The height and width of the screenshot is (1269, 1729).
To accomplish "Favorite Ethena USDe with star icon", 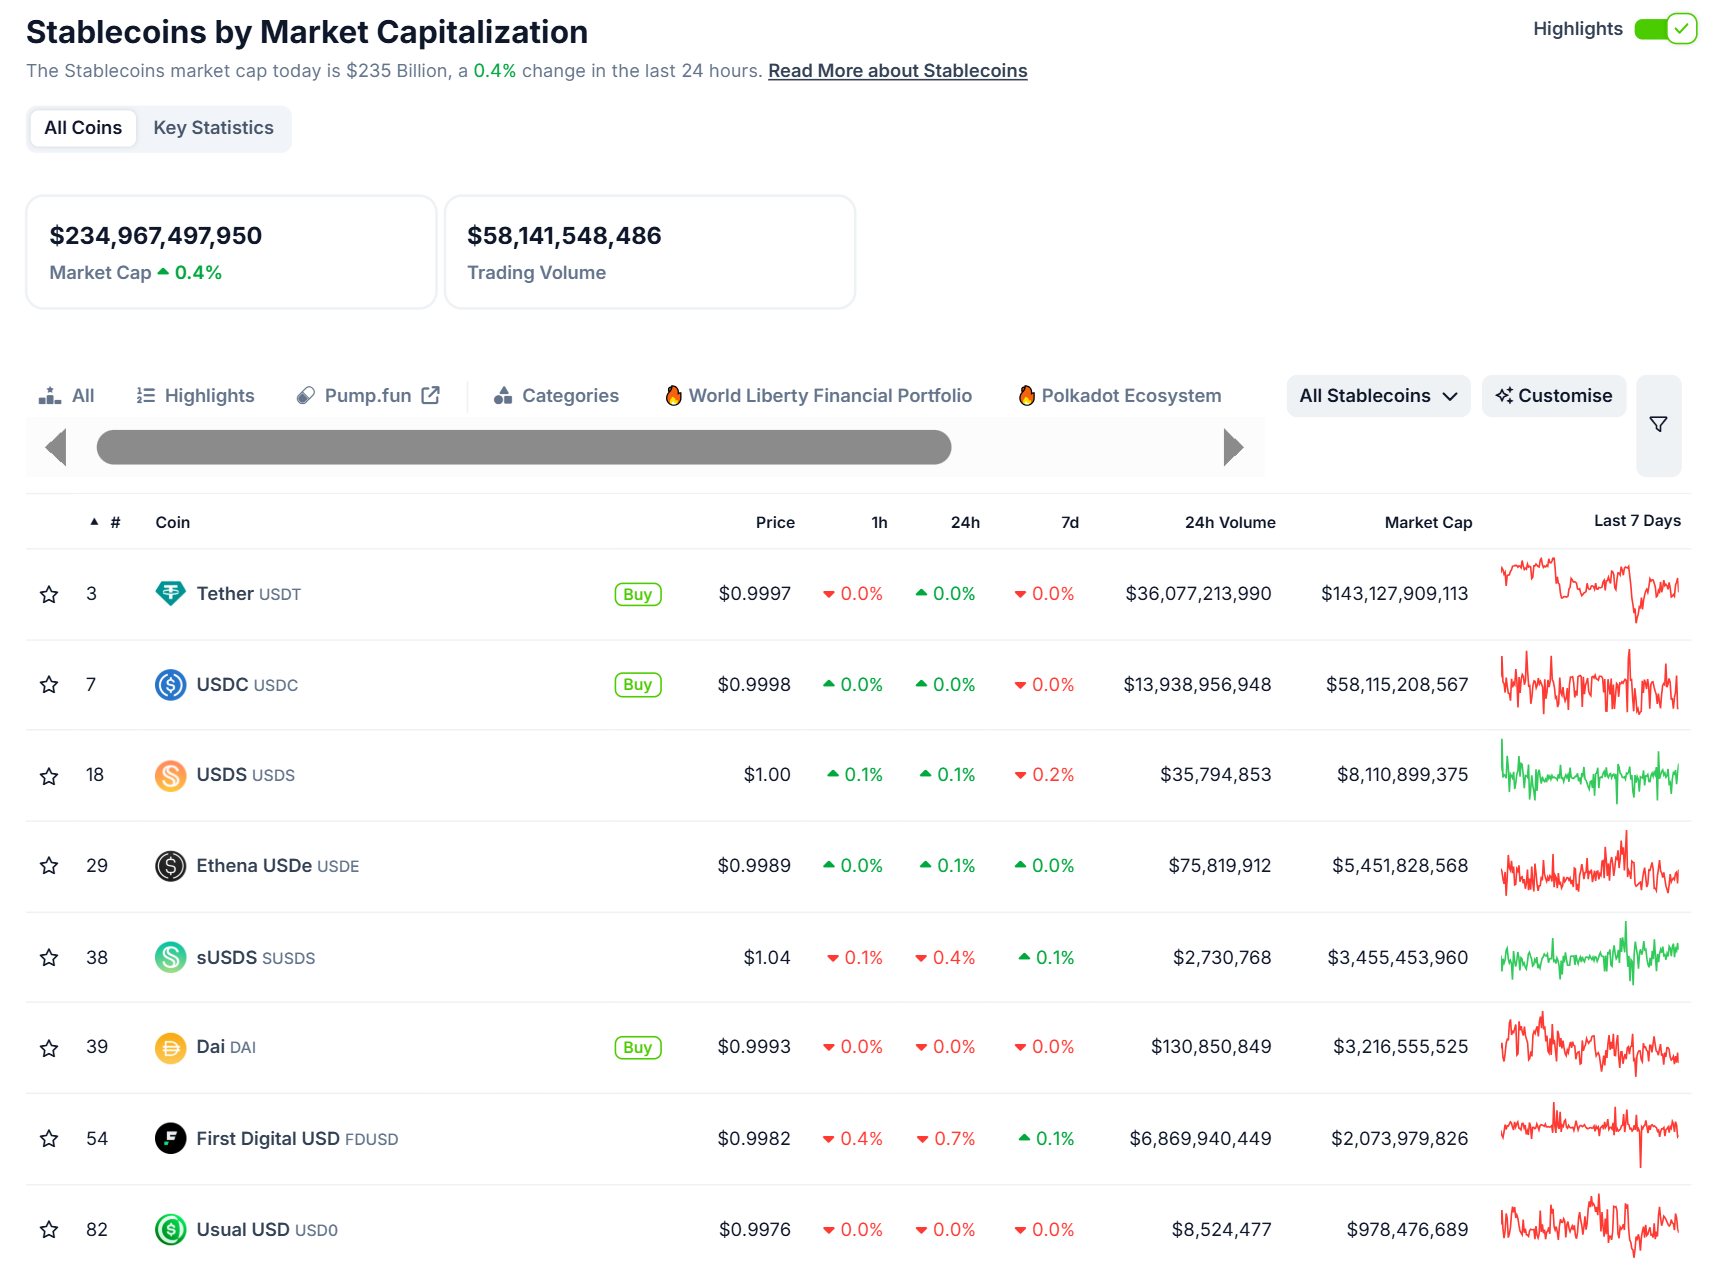I will 49,866.
